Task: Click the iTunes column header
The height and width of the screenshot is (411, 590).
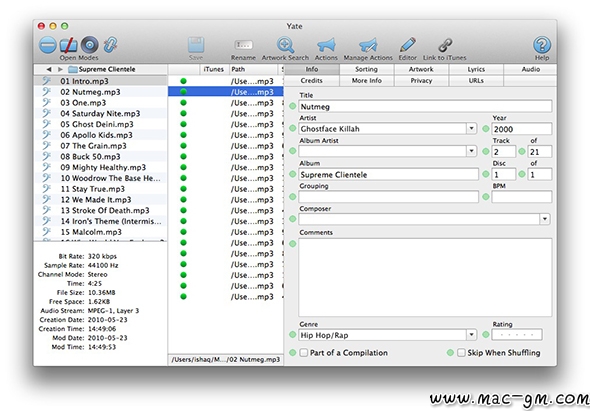Action: 214,69
